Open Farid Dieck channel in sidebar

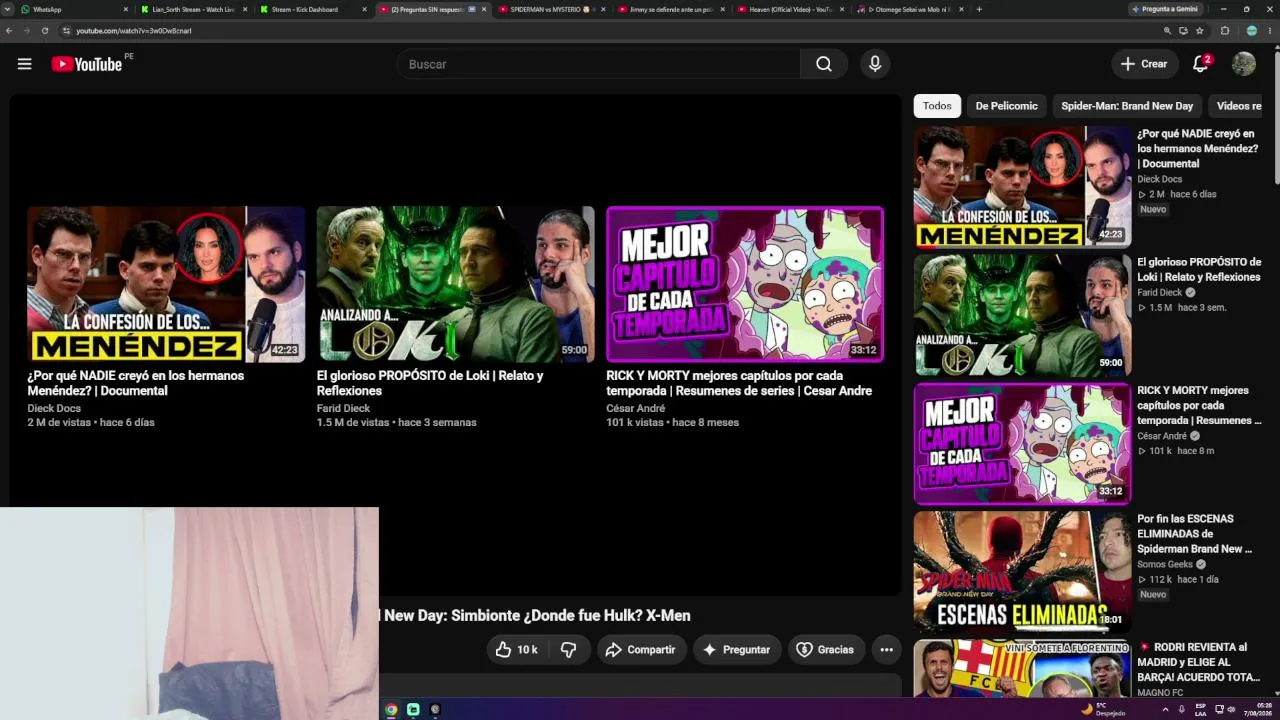pos(1159,293)
